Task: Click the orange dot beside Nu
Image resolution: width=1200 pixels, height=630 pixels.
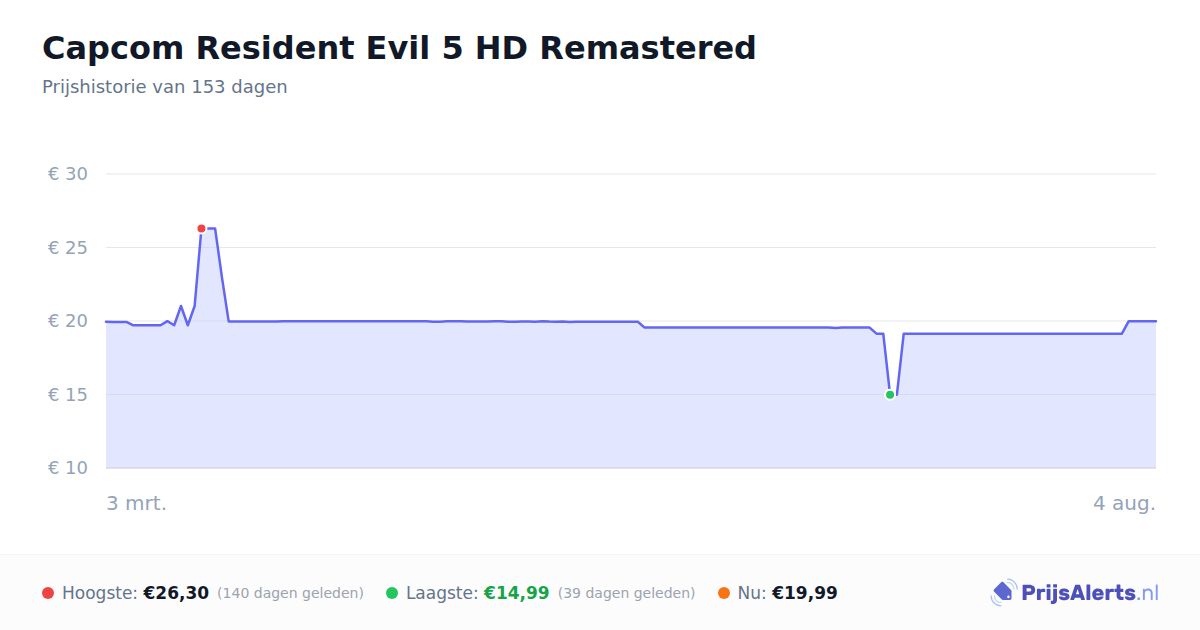Action: [724, 593]
